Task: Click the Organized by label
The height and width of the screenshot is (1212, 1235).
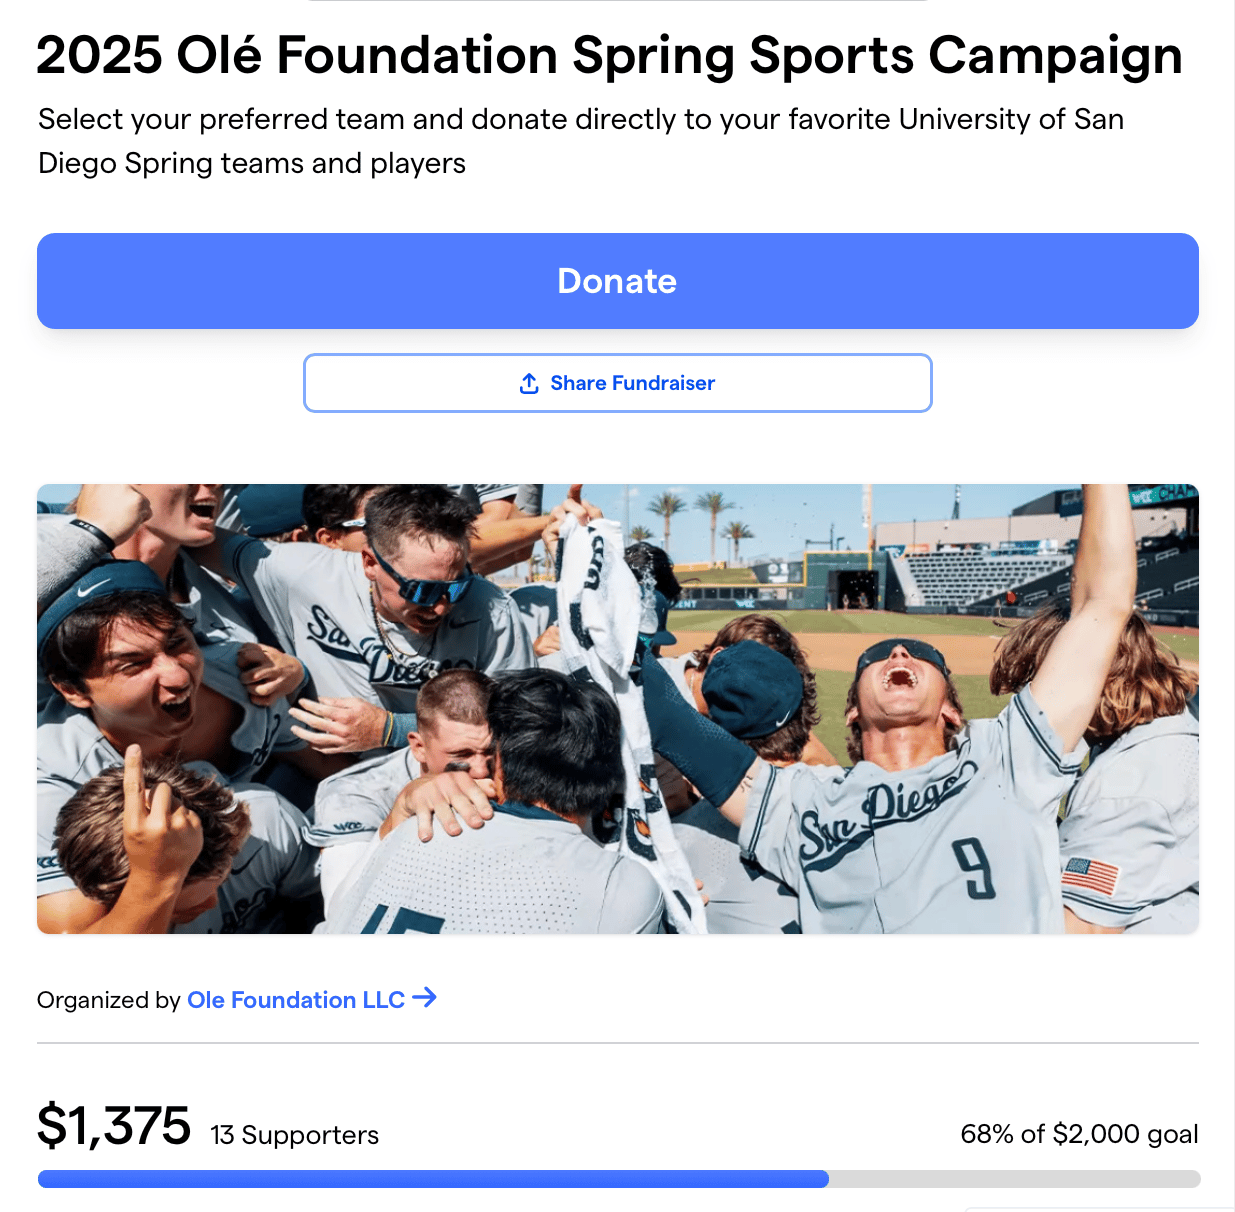Action: (x=108, y=1000)
